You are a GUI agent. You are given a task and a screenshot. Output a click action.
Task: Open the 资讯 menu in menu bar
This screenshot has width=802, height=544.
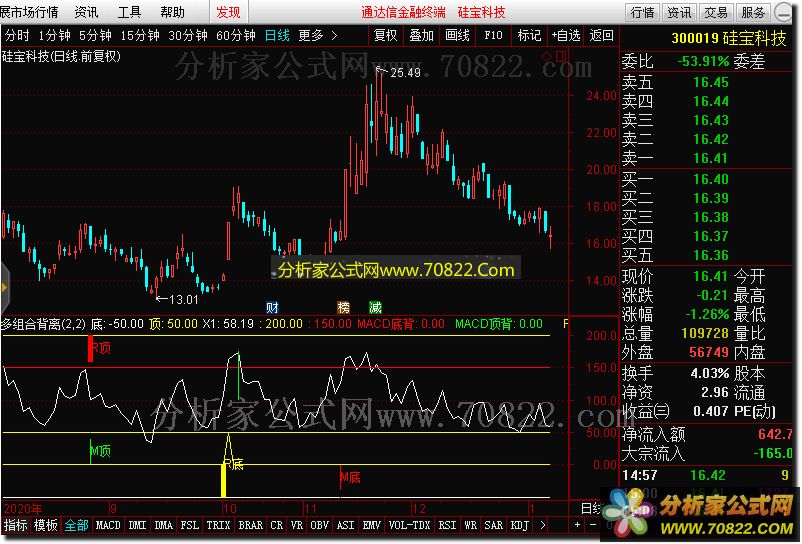tap(87, 12)
